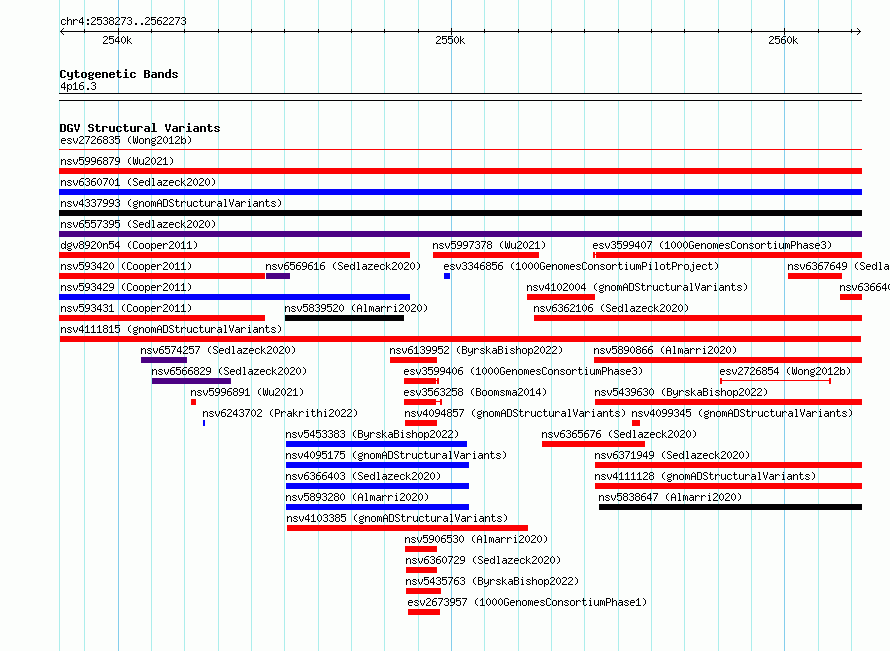890x651 pixels.
Task: Open nsv6360701 (Sedlazeck2020) variant
Action: click(x=138, y=182)
